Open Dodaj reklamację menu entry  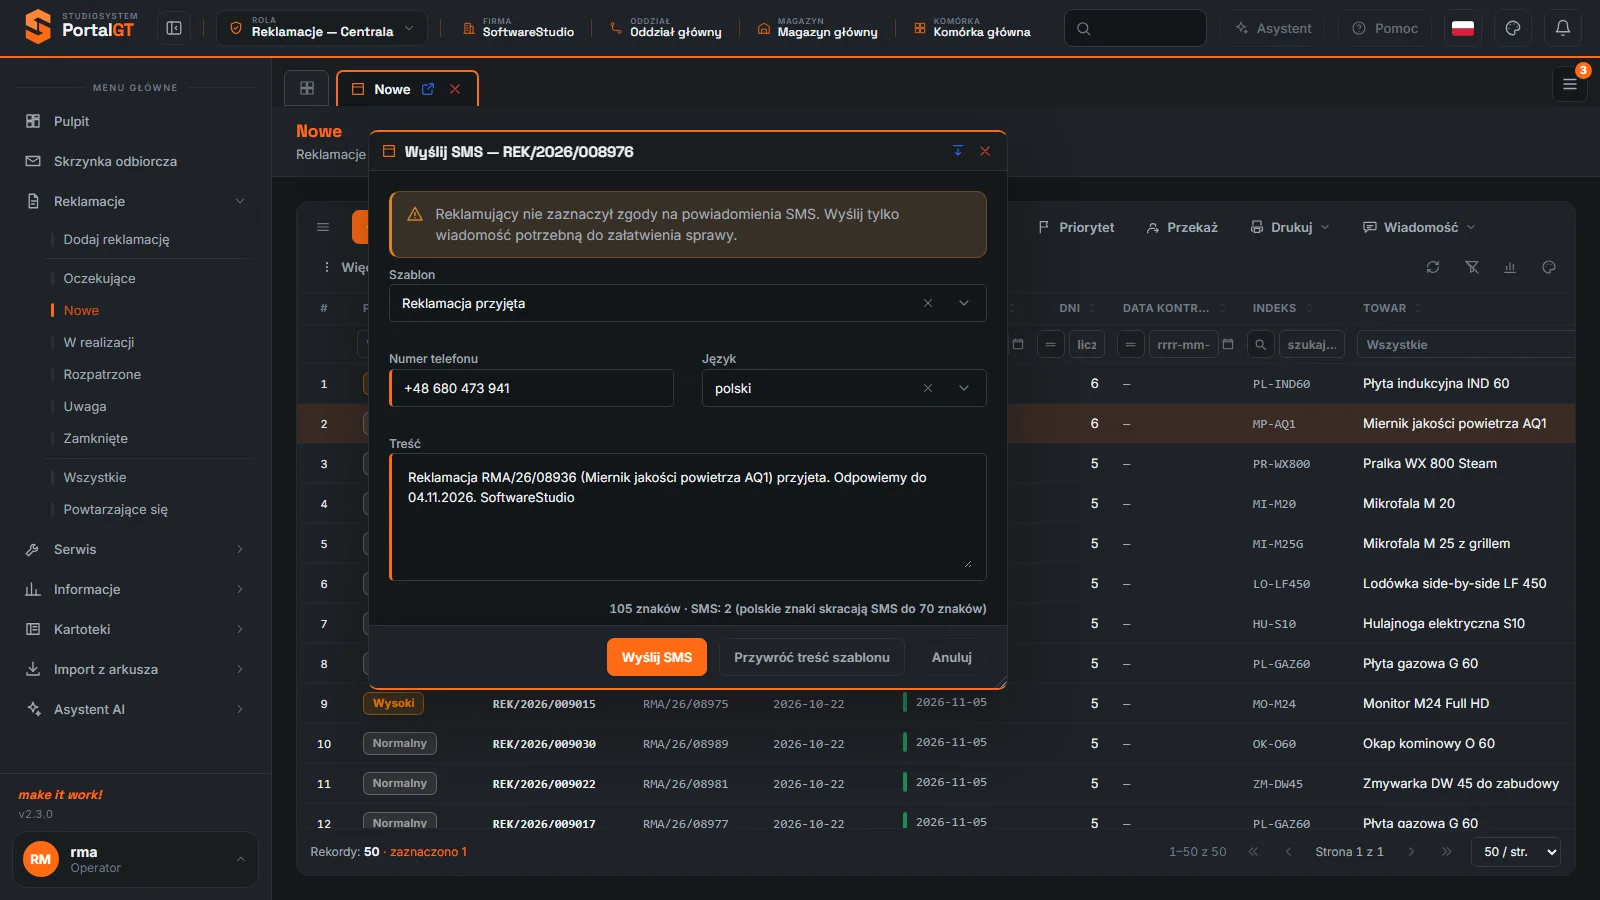[116, 239]
